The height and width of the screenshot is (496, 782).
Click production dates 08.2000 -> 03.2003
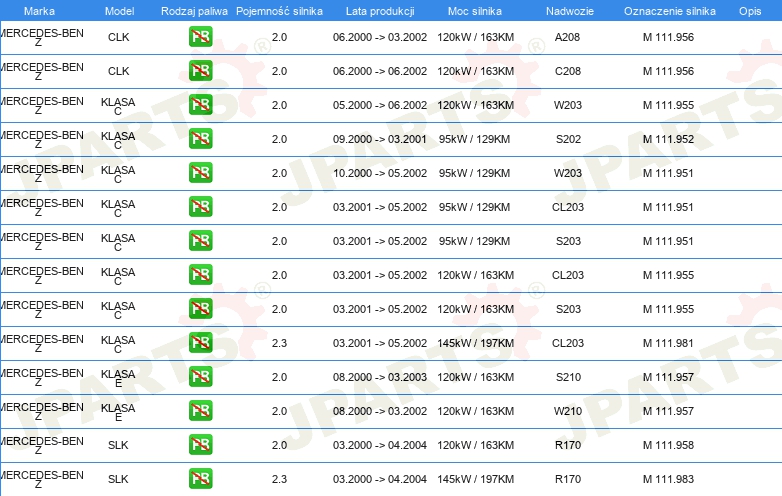380,377
